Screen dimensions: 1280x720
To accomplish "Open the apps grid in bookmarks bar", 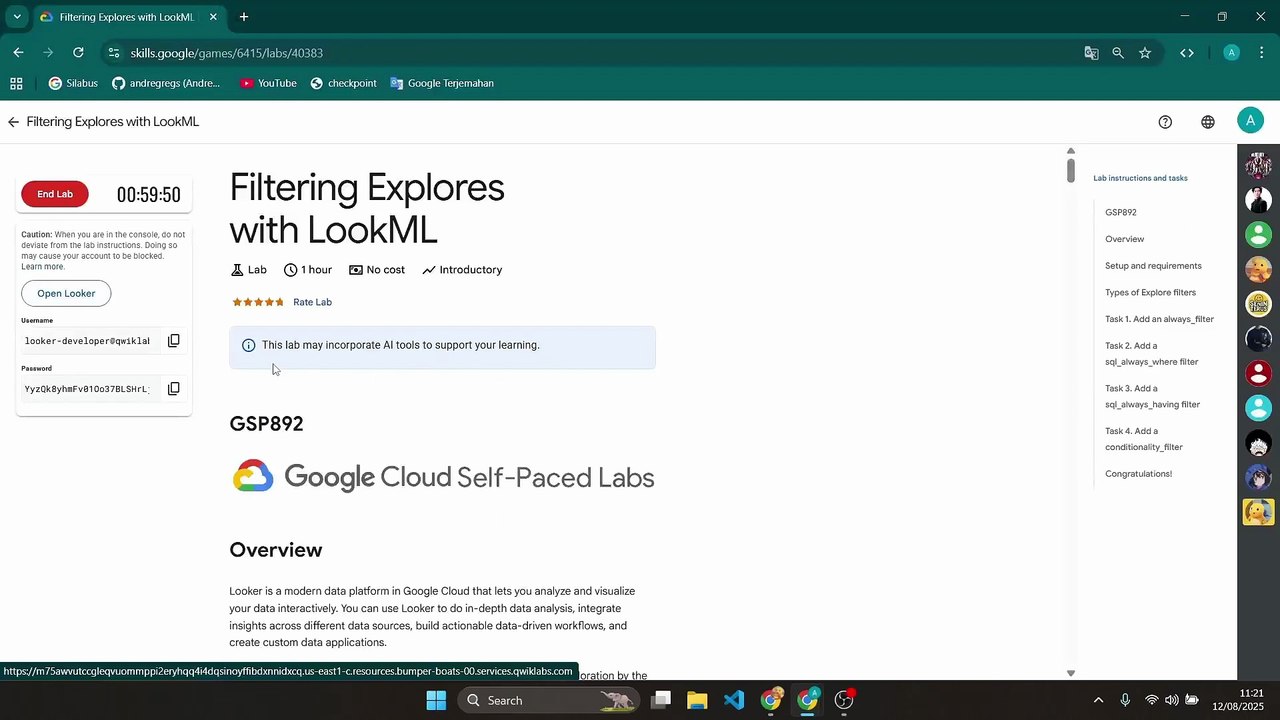I will point(16,83).
